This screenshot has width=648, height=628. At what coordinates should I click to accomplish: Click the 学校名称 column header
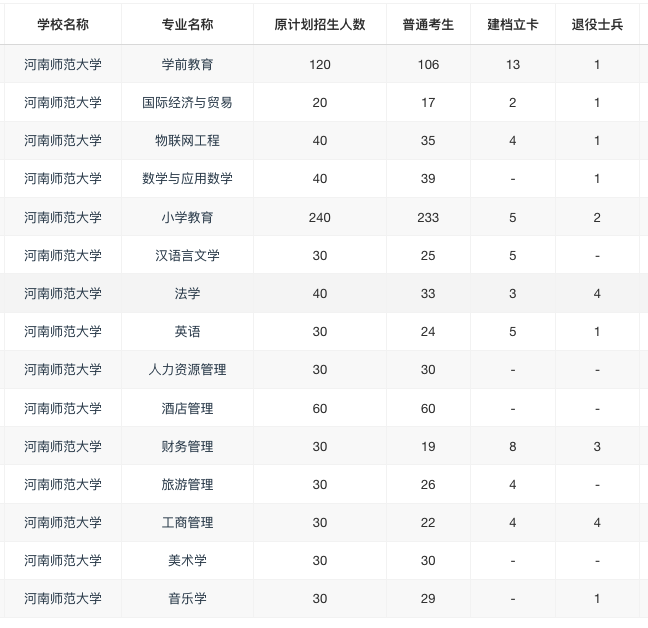(63, 24)
